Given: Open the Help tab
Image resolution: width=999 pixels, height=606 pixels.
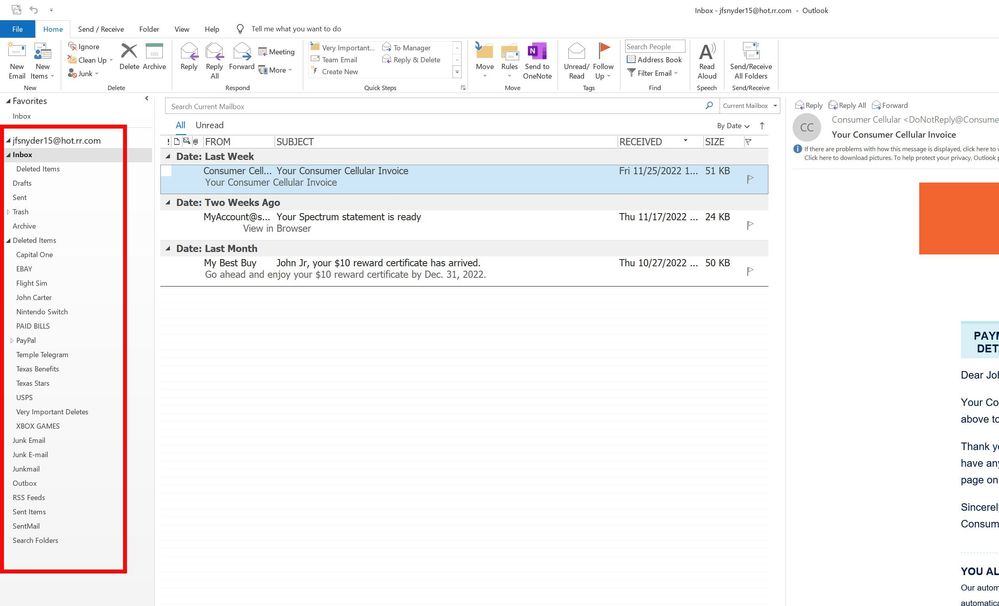Looking at the screenshot, I should click(x=212, y=29).
